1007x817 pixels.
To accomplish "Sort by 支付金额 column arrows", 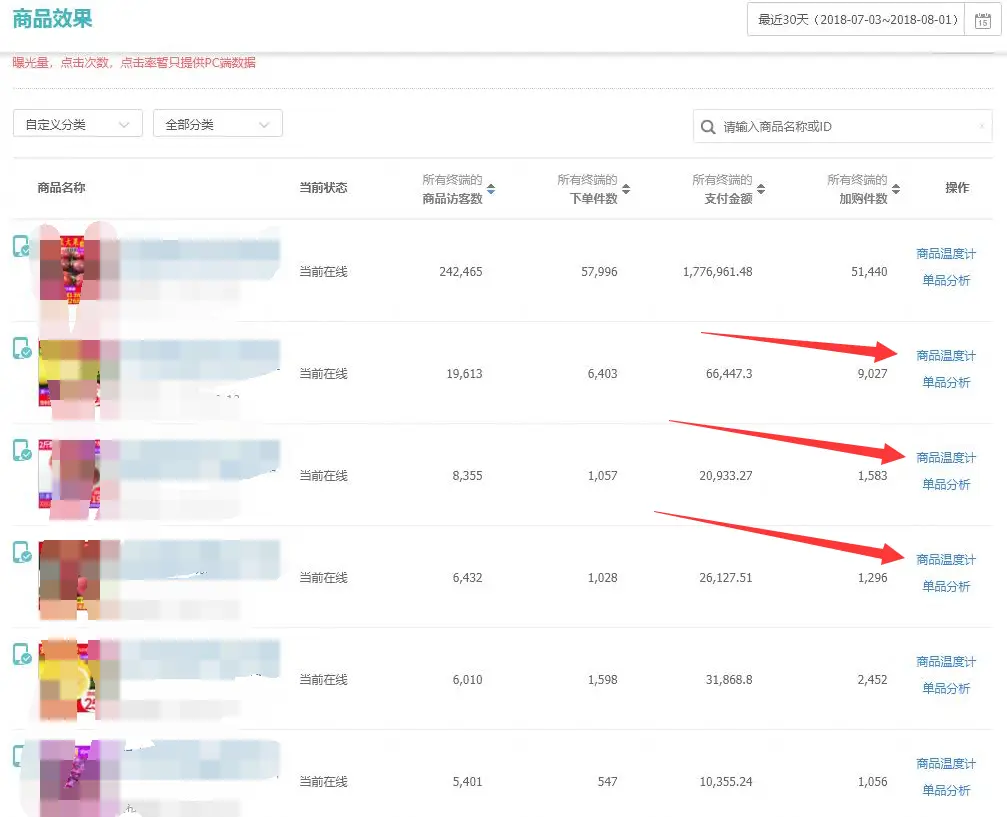I will click(x=761, y=189).
